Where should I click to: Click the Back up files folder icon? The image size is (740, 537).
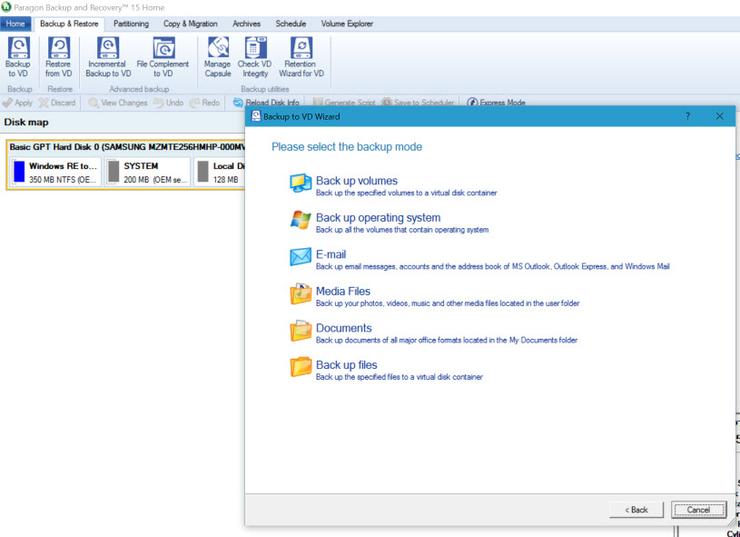click(x=301, y=368)
